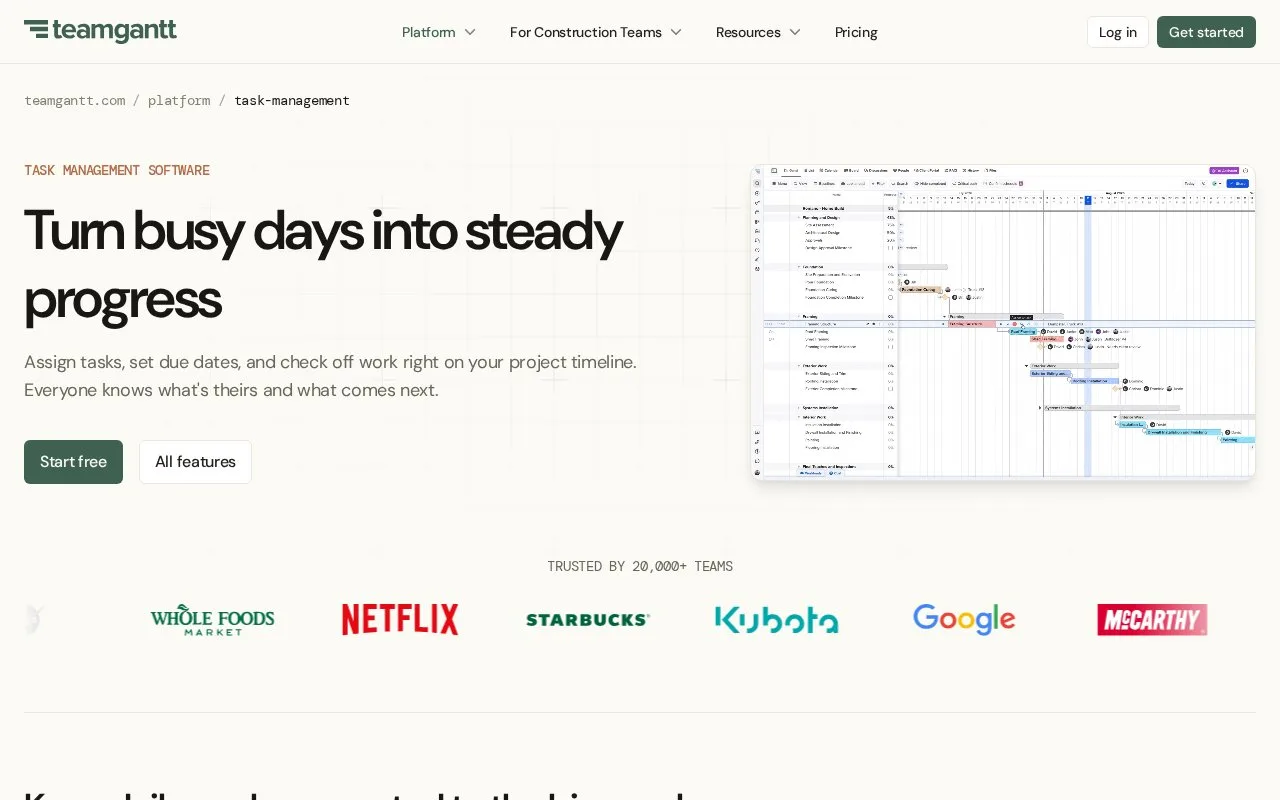
Task: Click the "Turn busy days into steady progress" heading
Action: click(323, 263)
